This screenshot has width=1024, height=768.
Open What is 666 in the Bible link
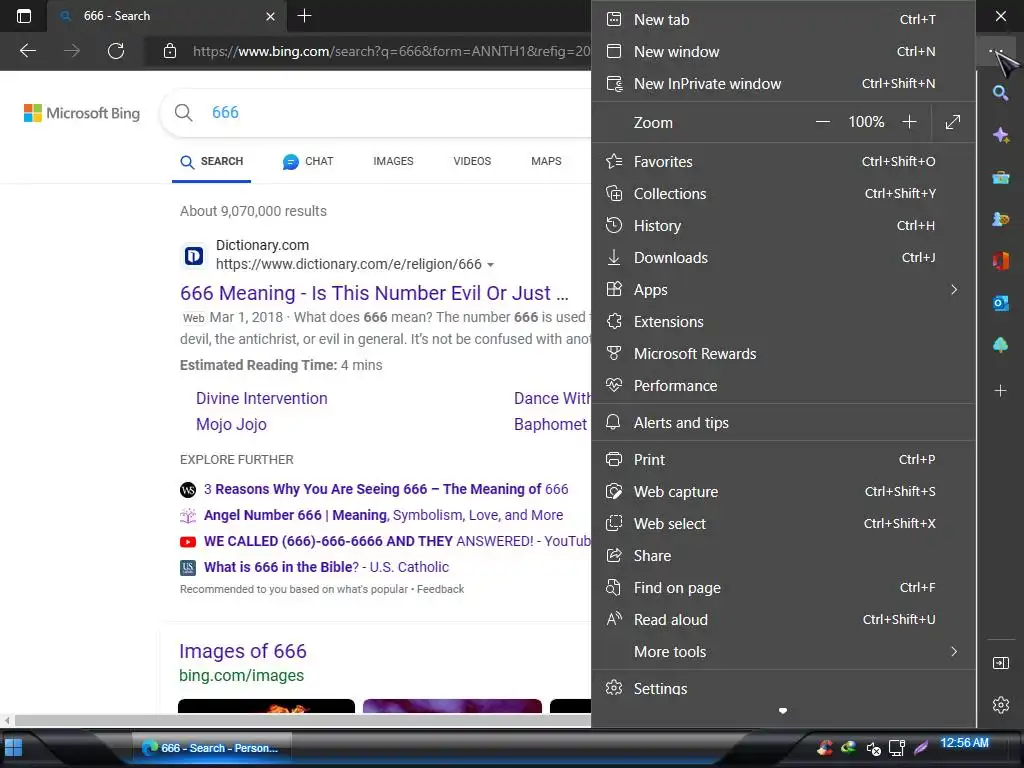[327, 568]
